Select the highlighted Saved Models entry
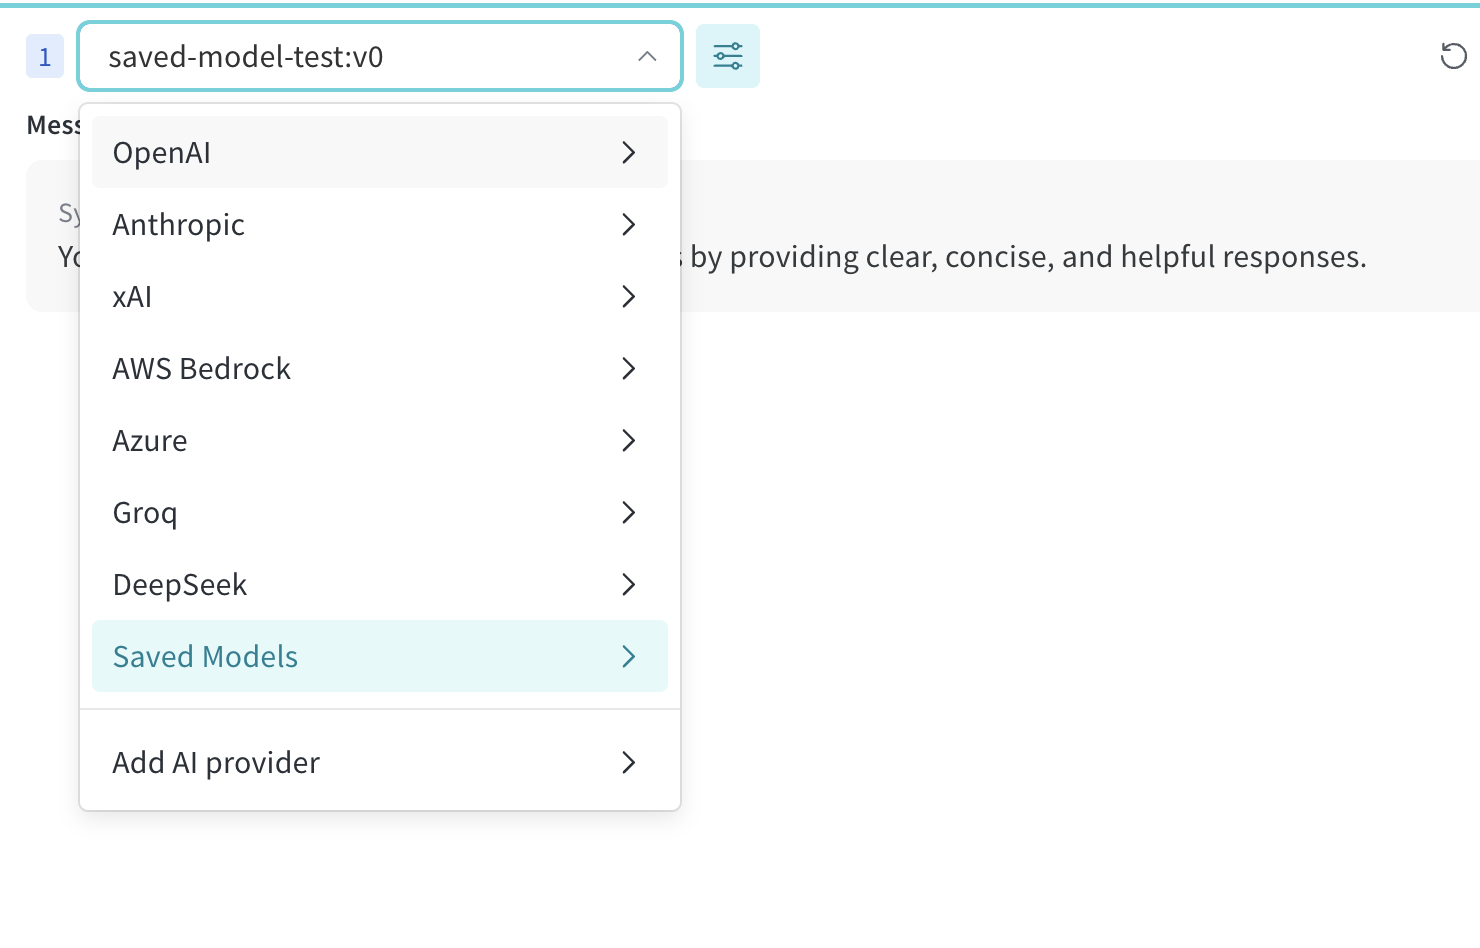The image size is (1480, 948). click(x=380, y=656)
